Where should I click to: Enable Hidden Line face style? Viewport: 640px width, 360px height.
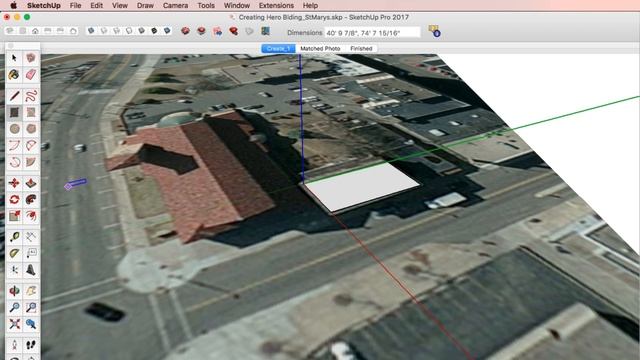(129, 31)
